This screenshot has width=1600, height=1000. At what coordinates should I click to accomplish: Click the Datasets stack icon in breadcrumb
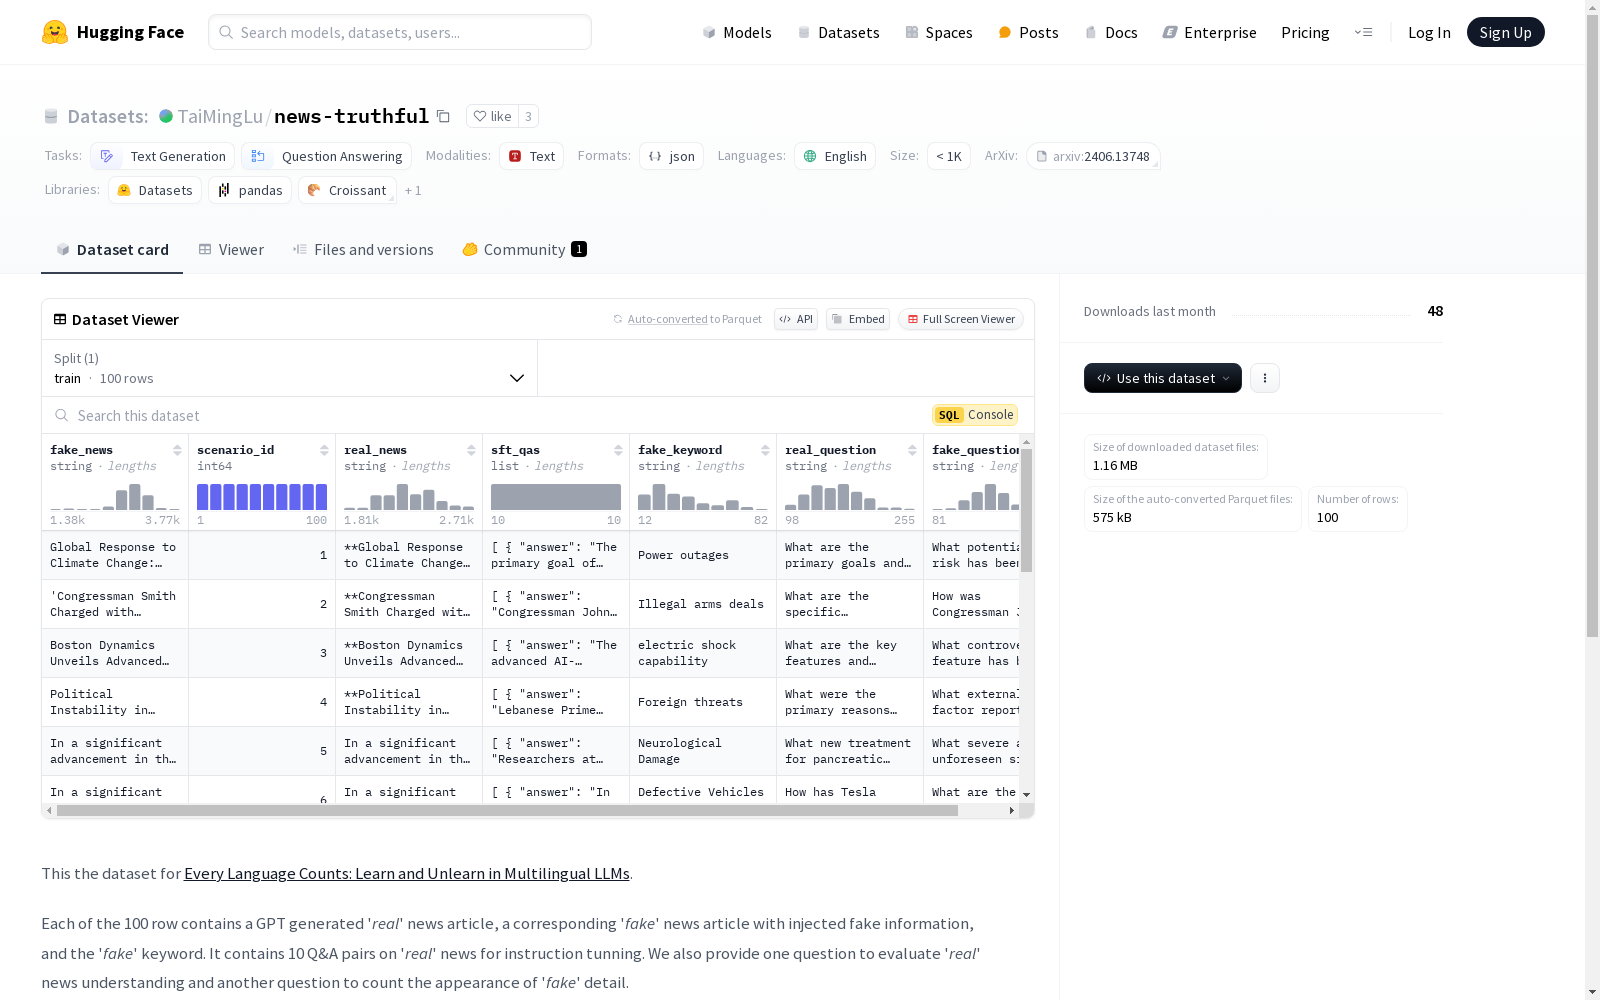click(51, 116)
